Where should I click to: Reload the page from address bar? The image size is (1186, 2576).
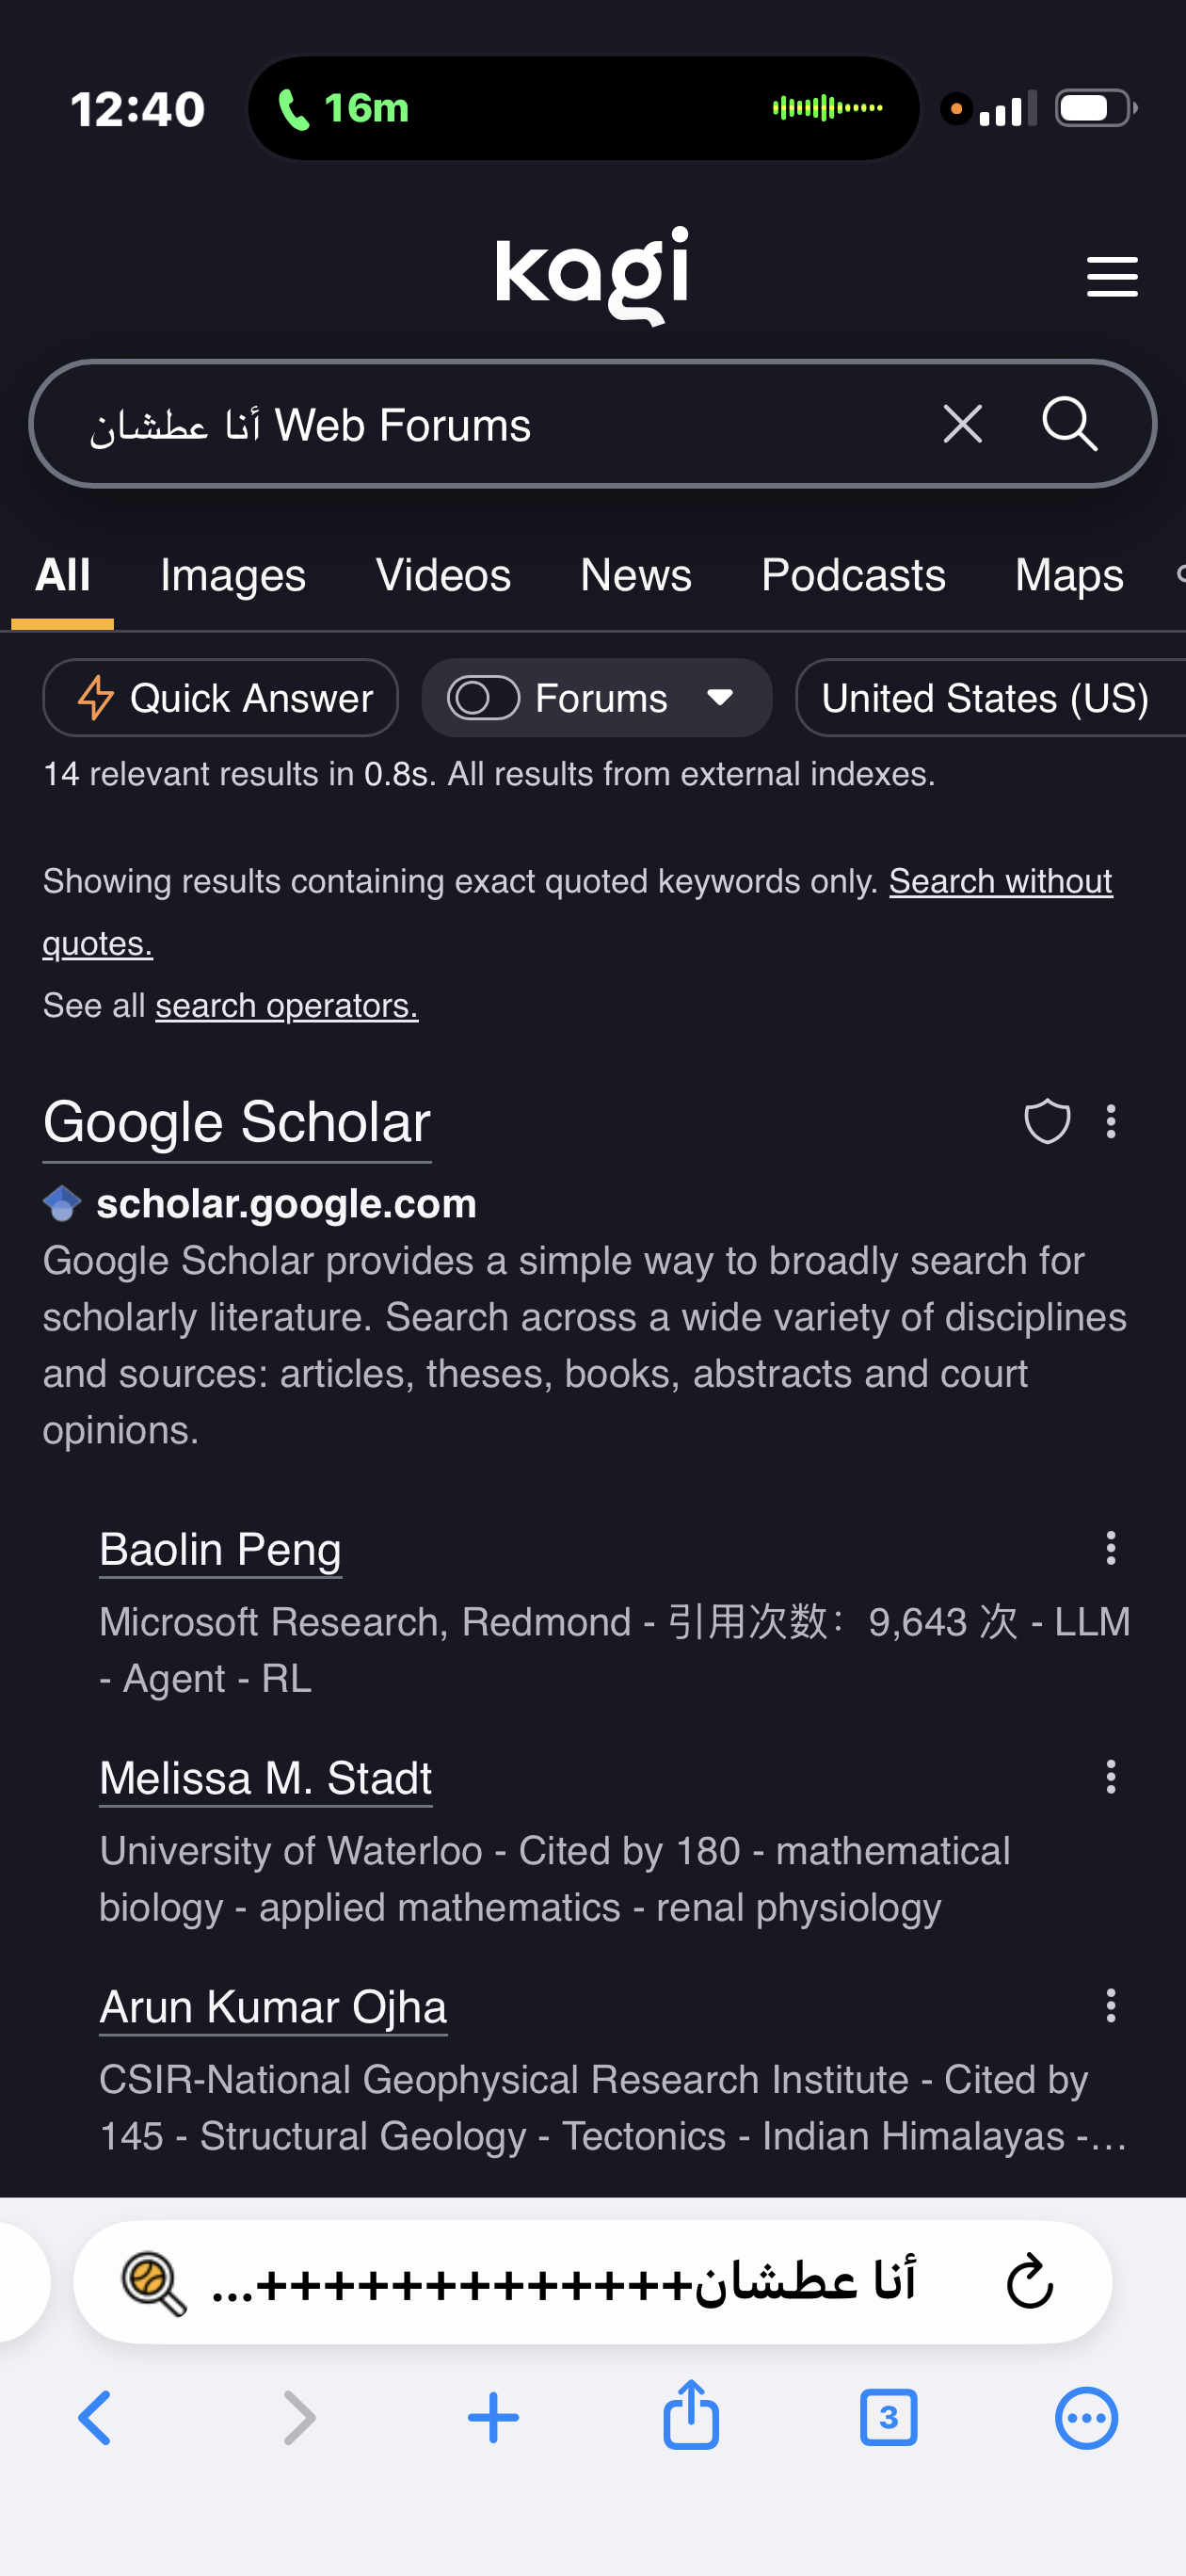(x=1029, y=2281)
